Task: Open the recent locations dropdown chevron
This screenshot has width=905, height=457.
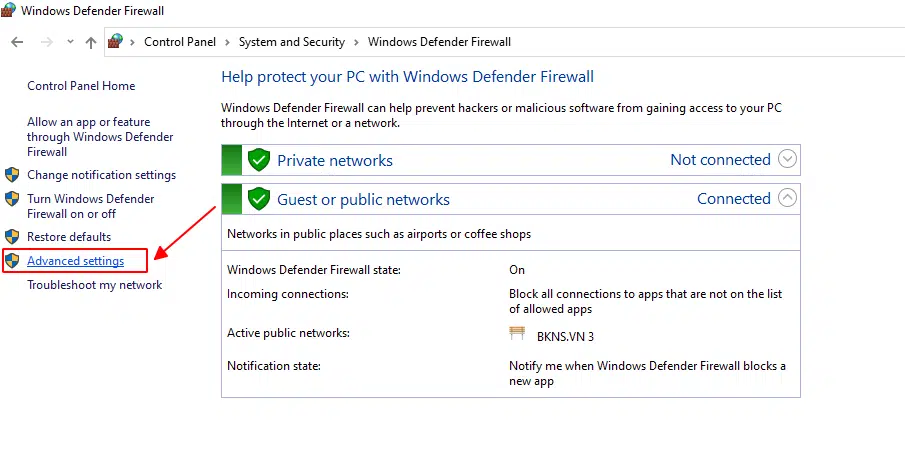Action: [70, 42]
